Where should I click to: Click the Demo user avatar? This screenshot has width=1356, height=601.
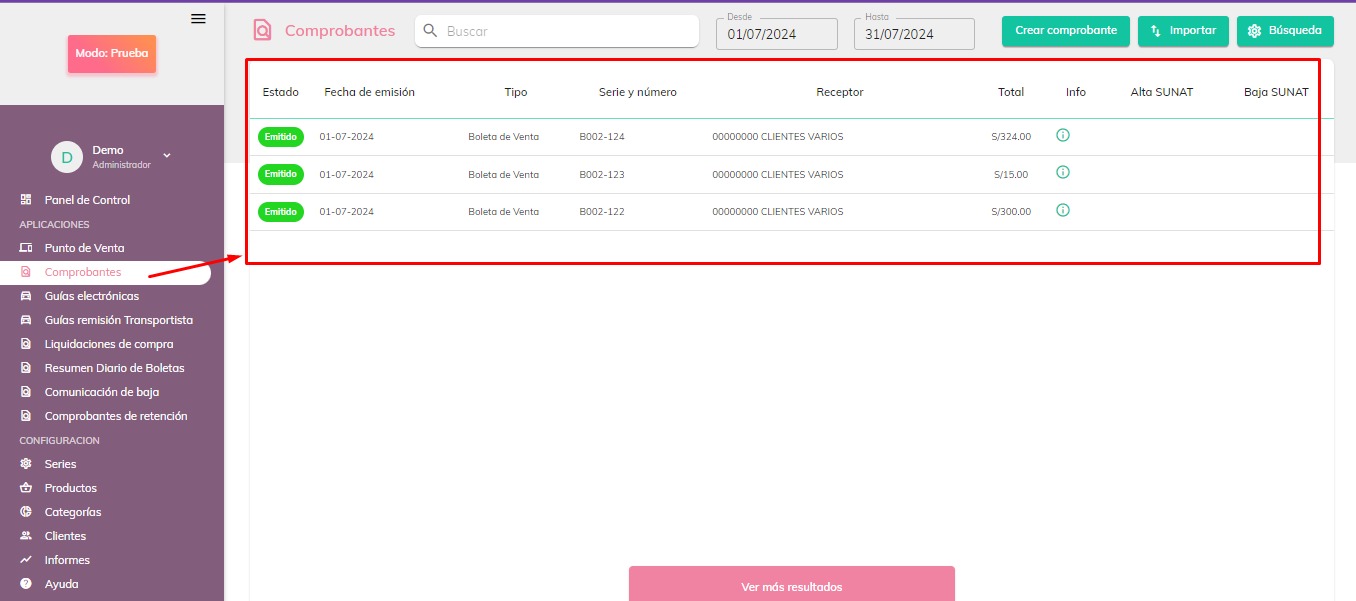pos(67,156)
